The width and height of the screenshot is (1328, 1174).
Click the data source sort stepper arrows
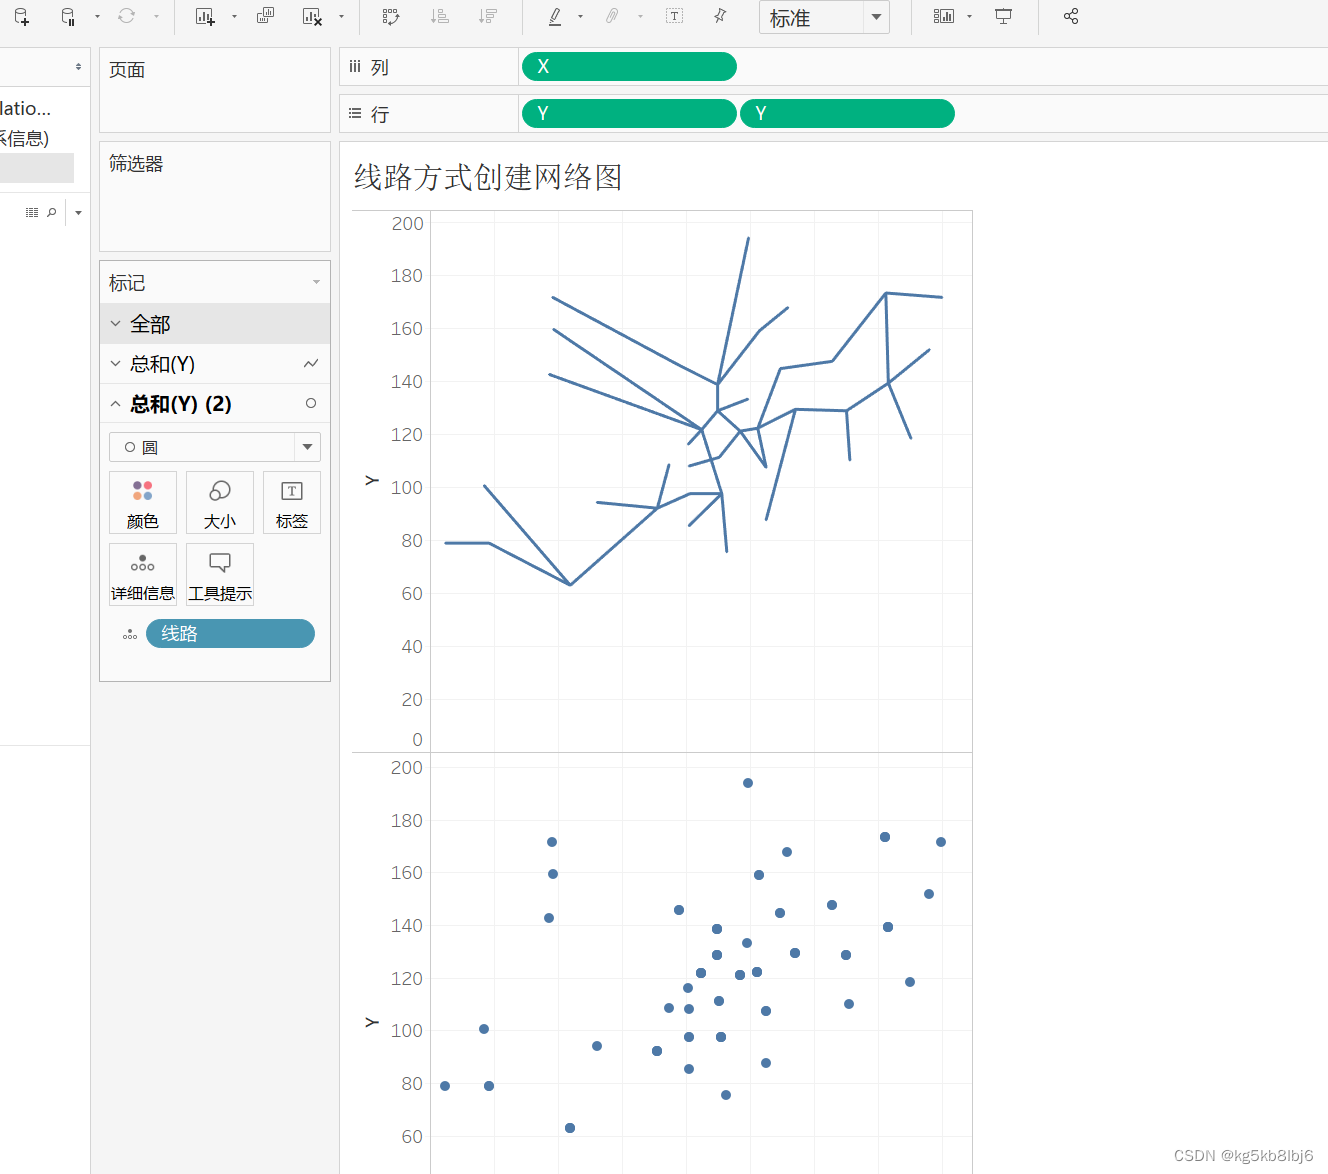pyautogui.click(x=78, y=67)
